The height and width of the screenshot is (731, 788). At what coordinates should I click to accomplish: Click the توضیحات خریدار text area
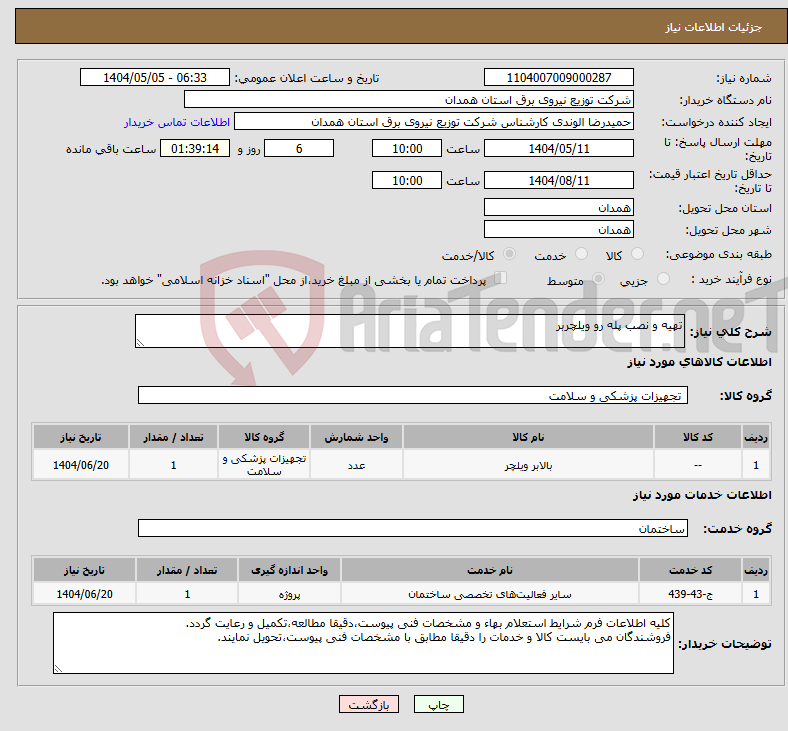[363, 643]
